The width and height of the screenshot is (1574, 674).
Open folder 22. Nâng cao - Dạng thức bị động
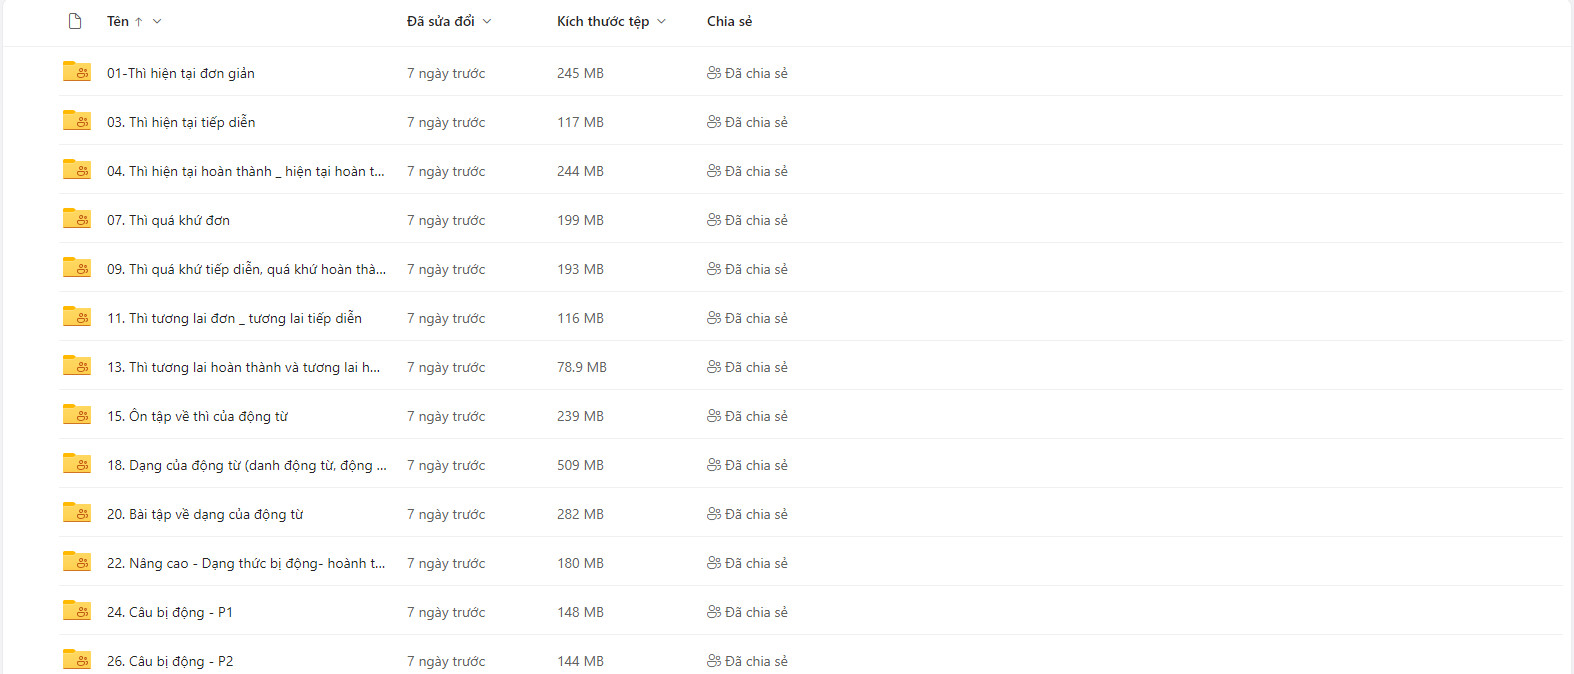[x=245, y=563]
